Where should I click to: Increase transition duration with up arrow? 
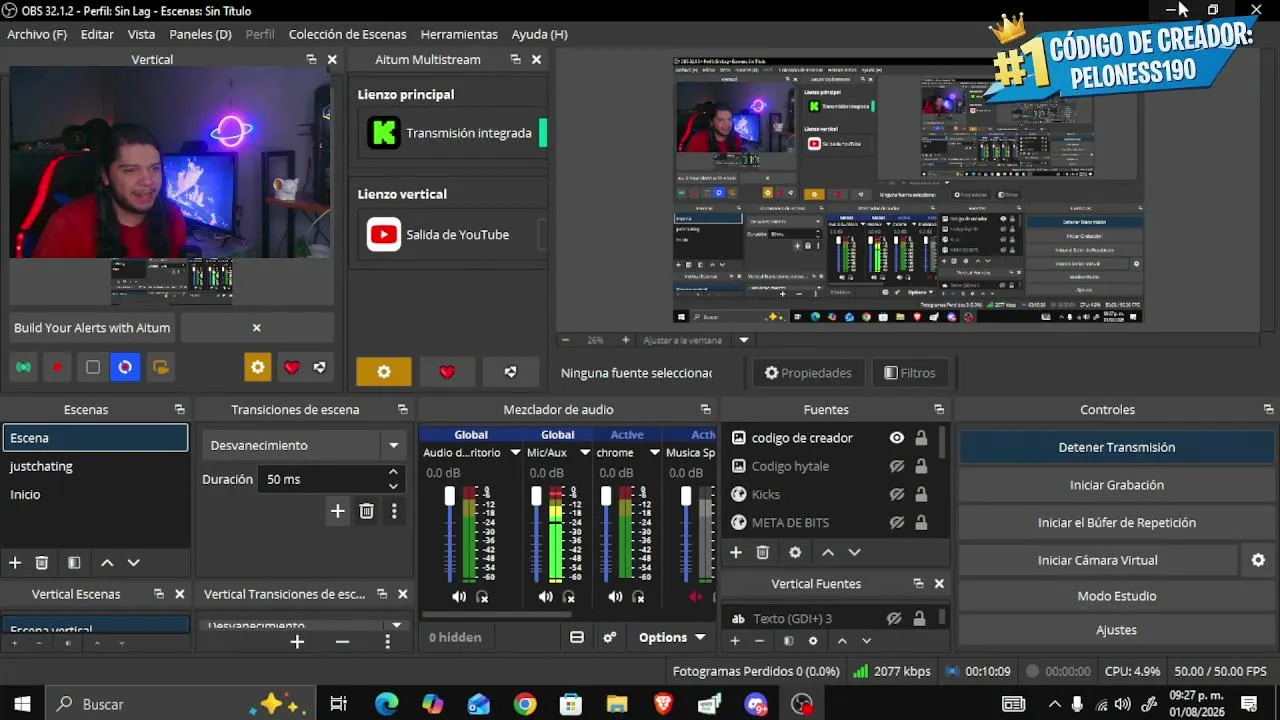click(x=393, y=472)
